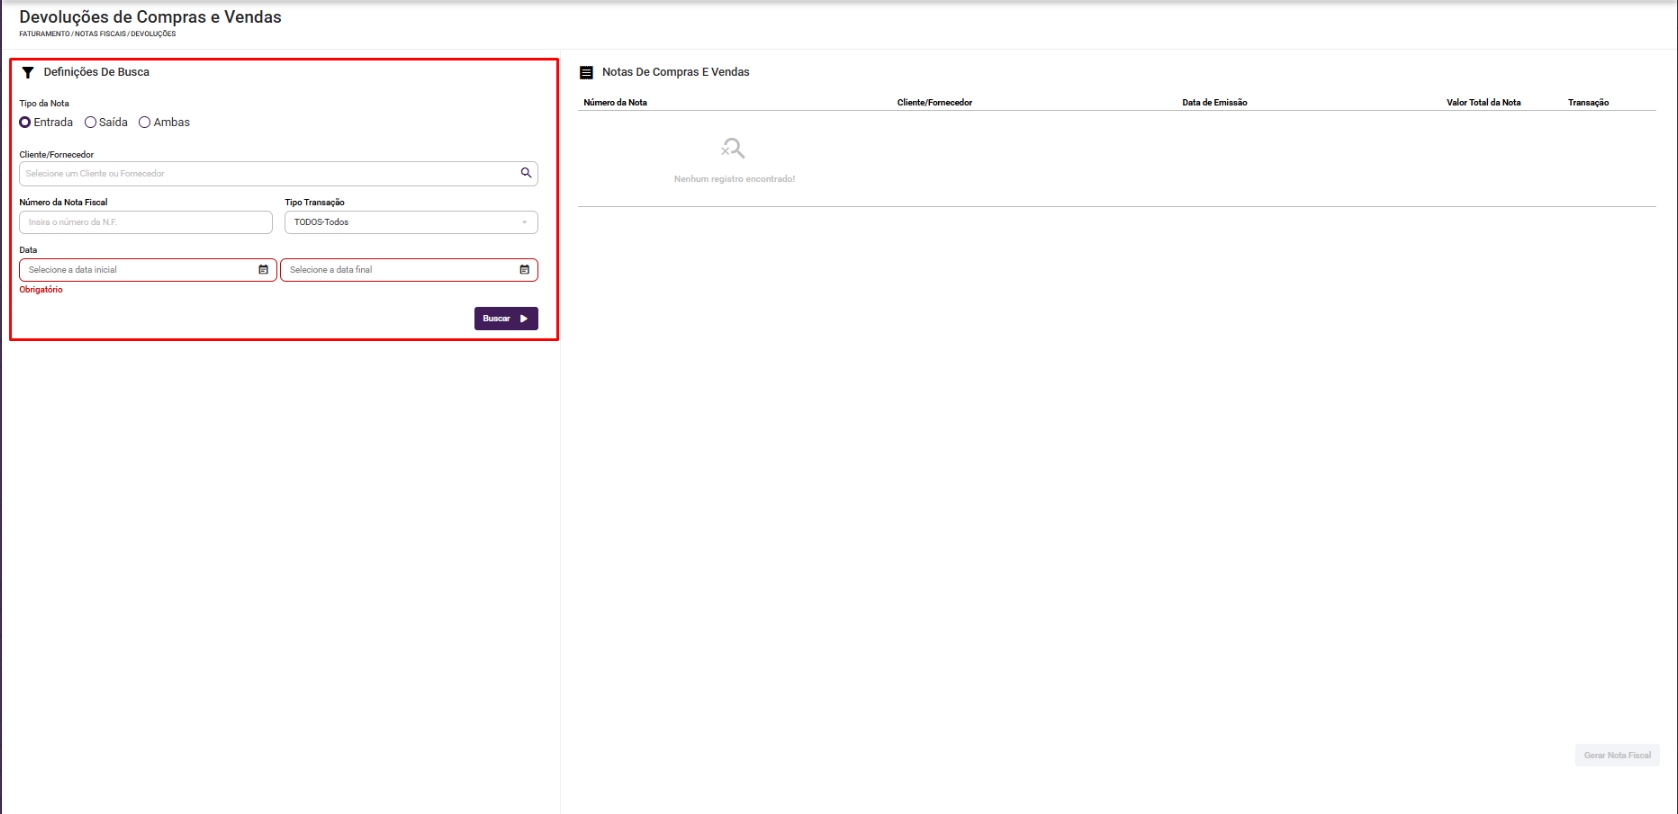Select the Entrada radio button
This screenshot has height=814, width=1678.
(25, 122)
